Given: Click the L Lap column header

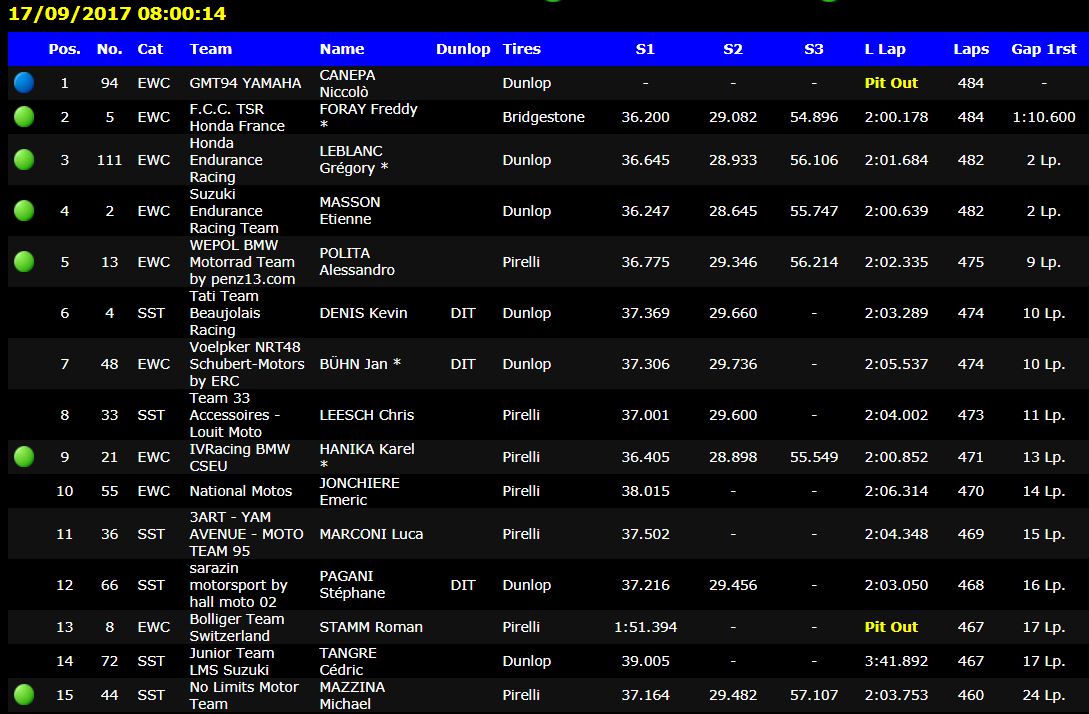Looking at the screenshot, I should (885, 49).
